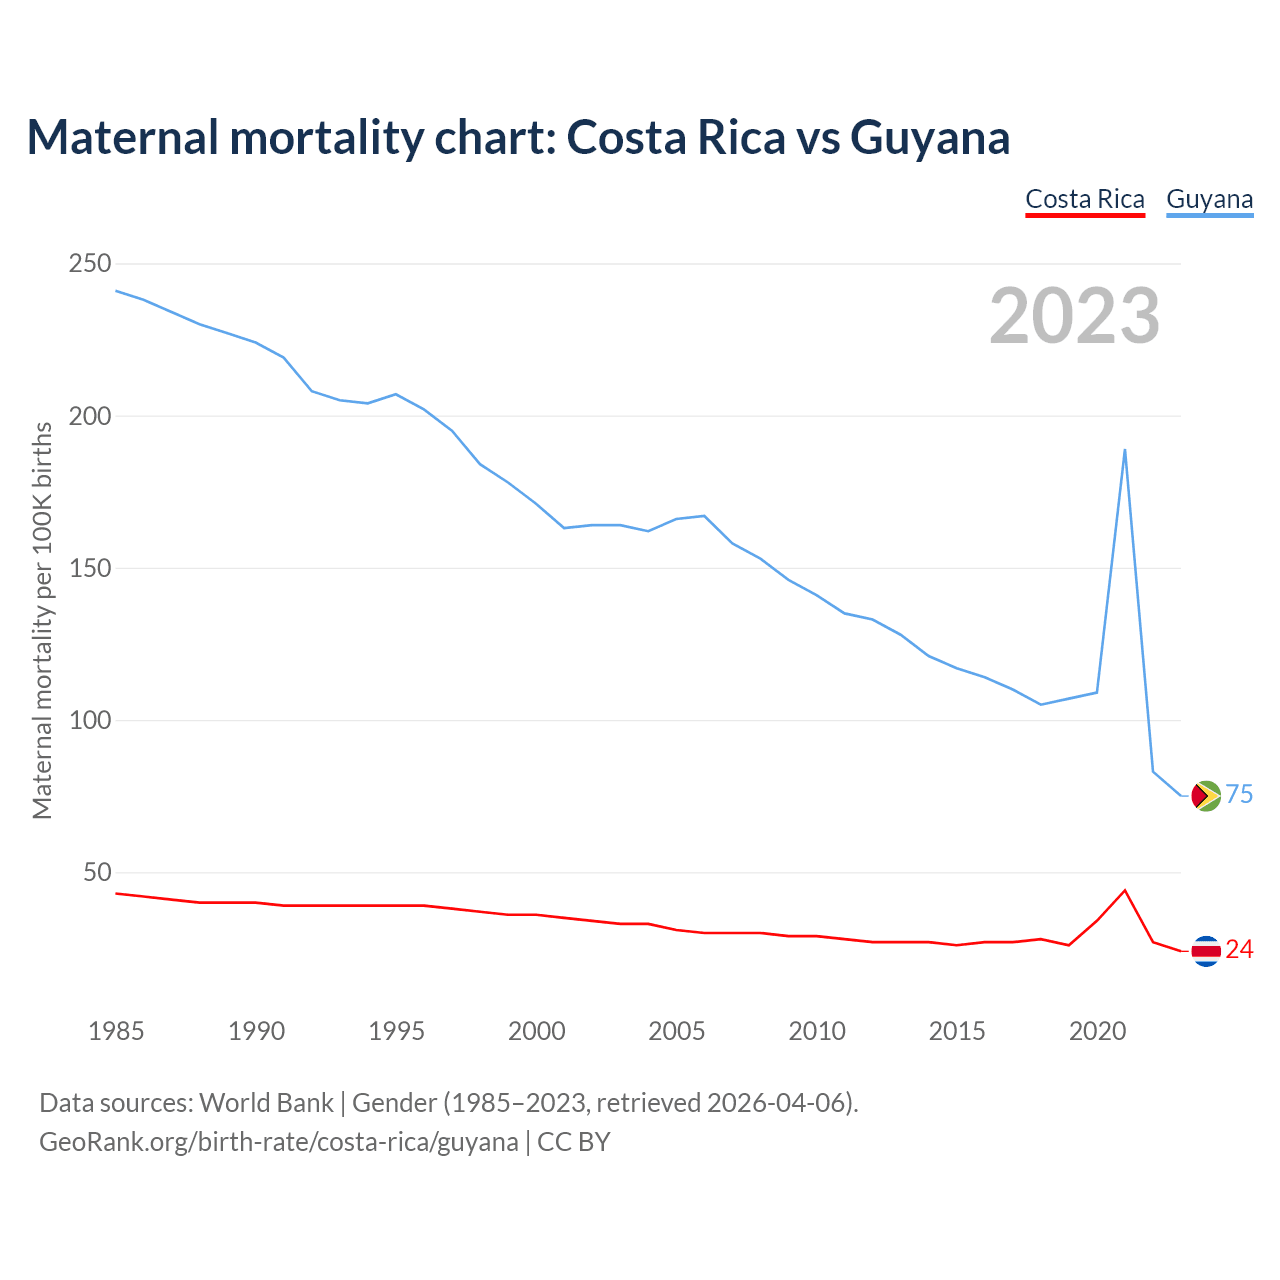Image resolution: width=1280 pixels, height=1280 pixels.
Task: Click the red underline beneath Costa Rica
Action: 1085,215
